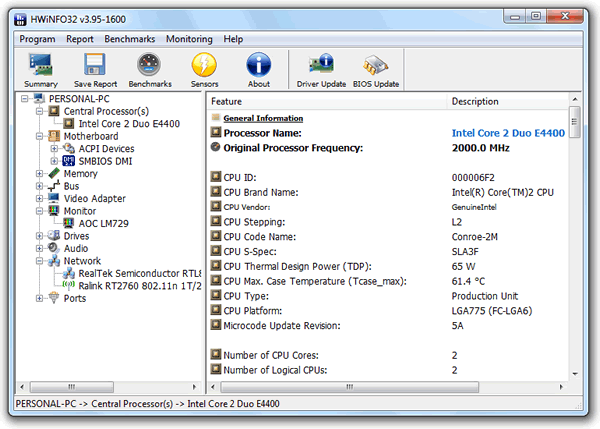Screen dimensions: 600x429
Task: Click the Central Processor(s) chip icon
Action: click(54, 111)
